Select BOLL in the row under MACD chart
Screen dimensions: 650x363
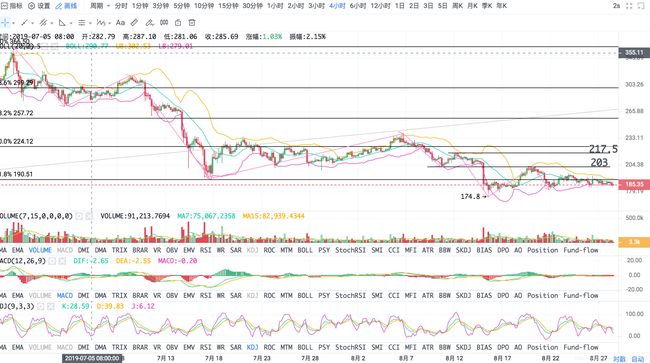pos(305,295)
